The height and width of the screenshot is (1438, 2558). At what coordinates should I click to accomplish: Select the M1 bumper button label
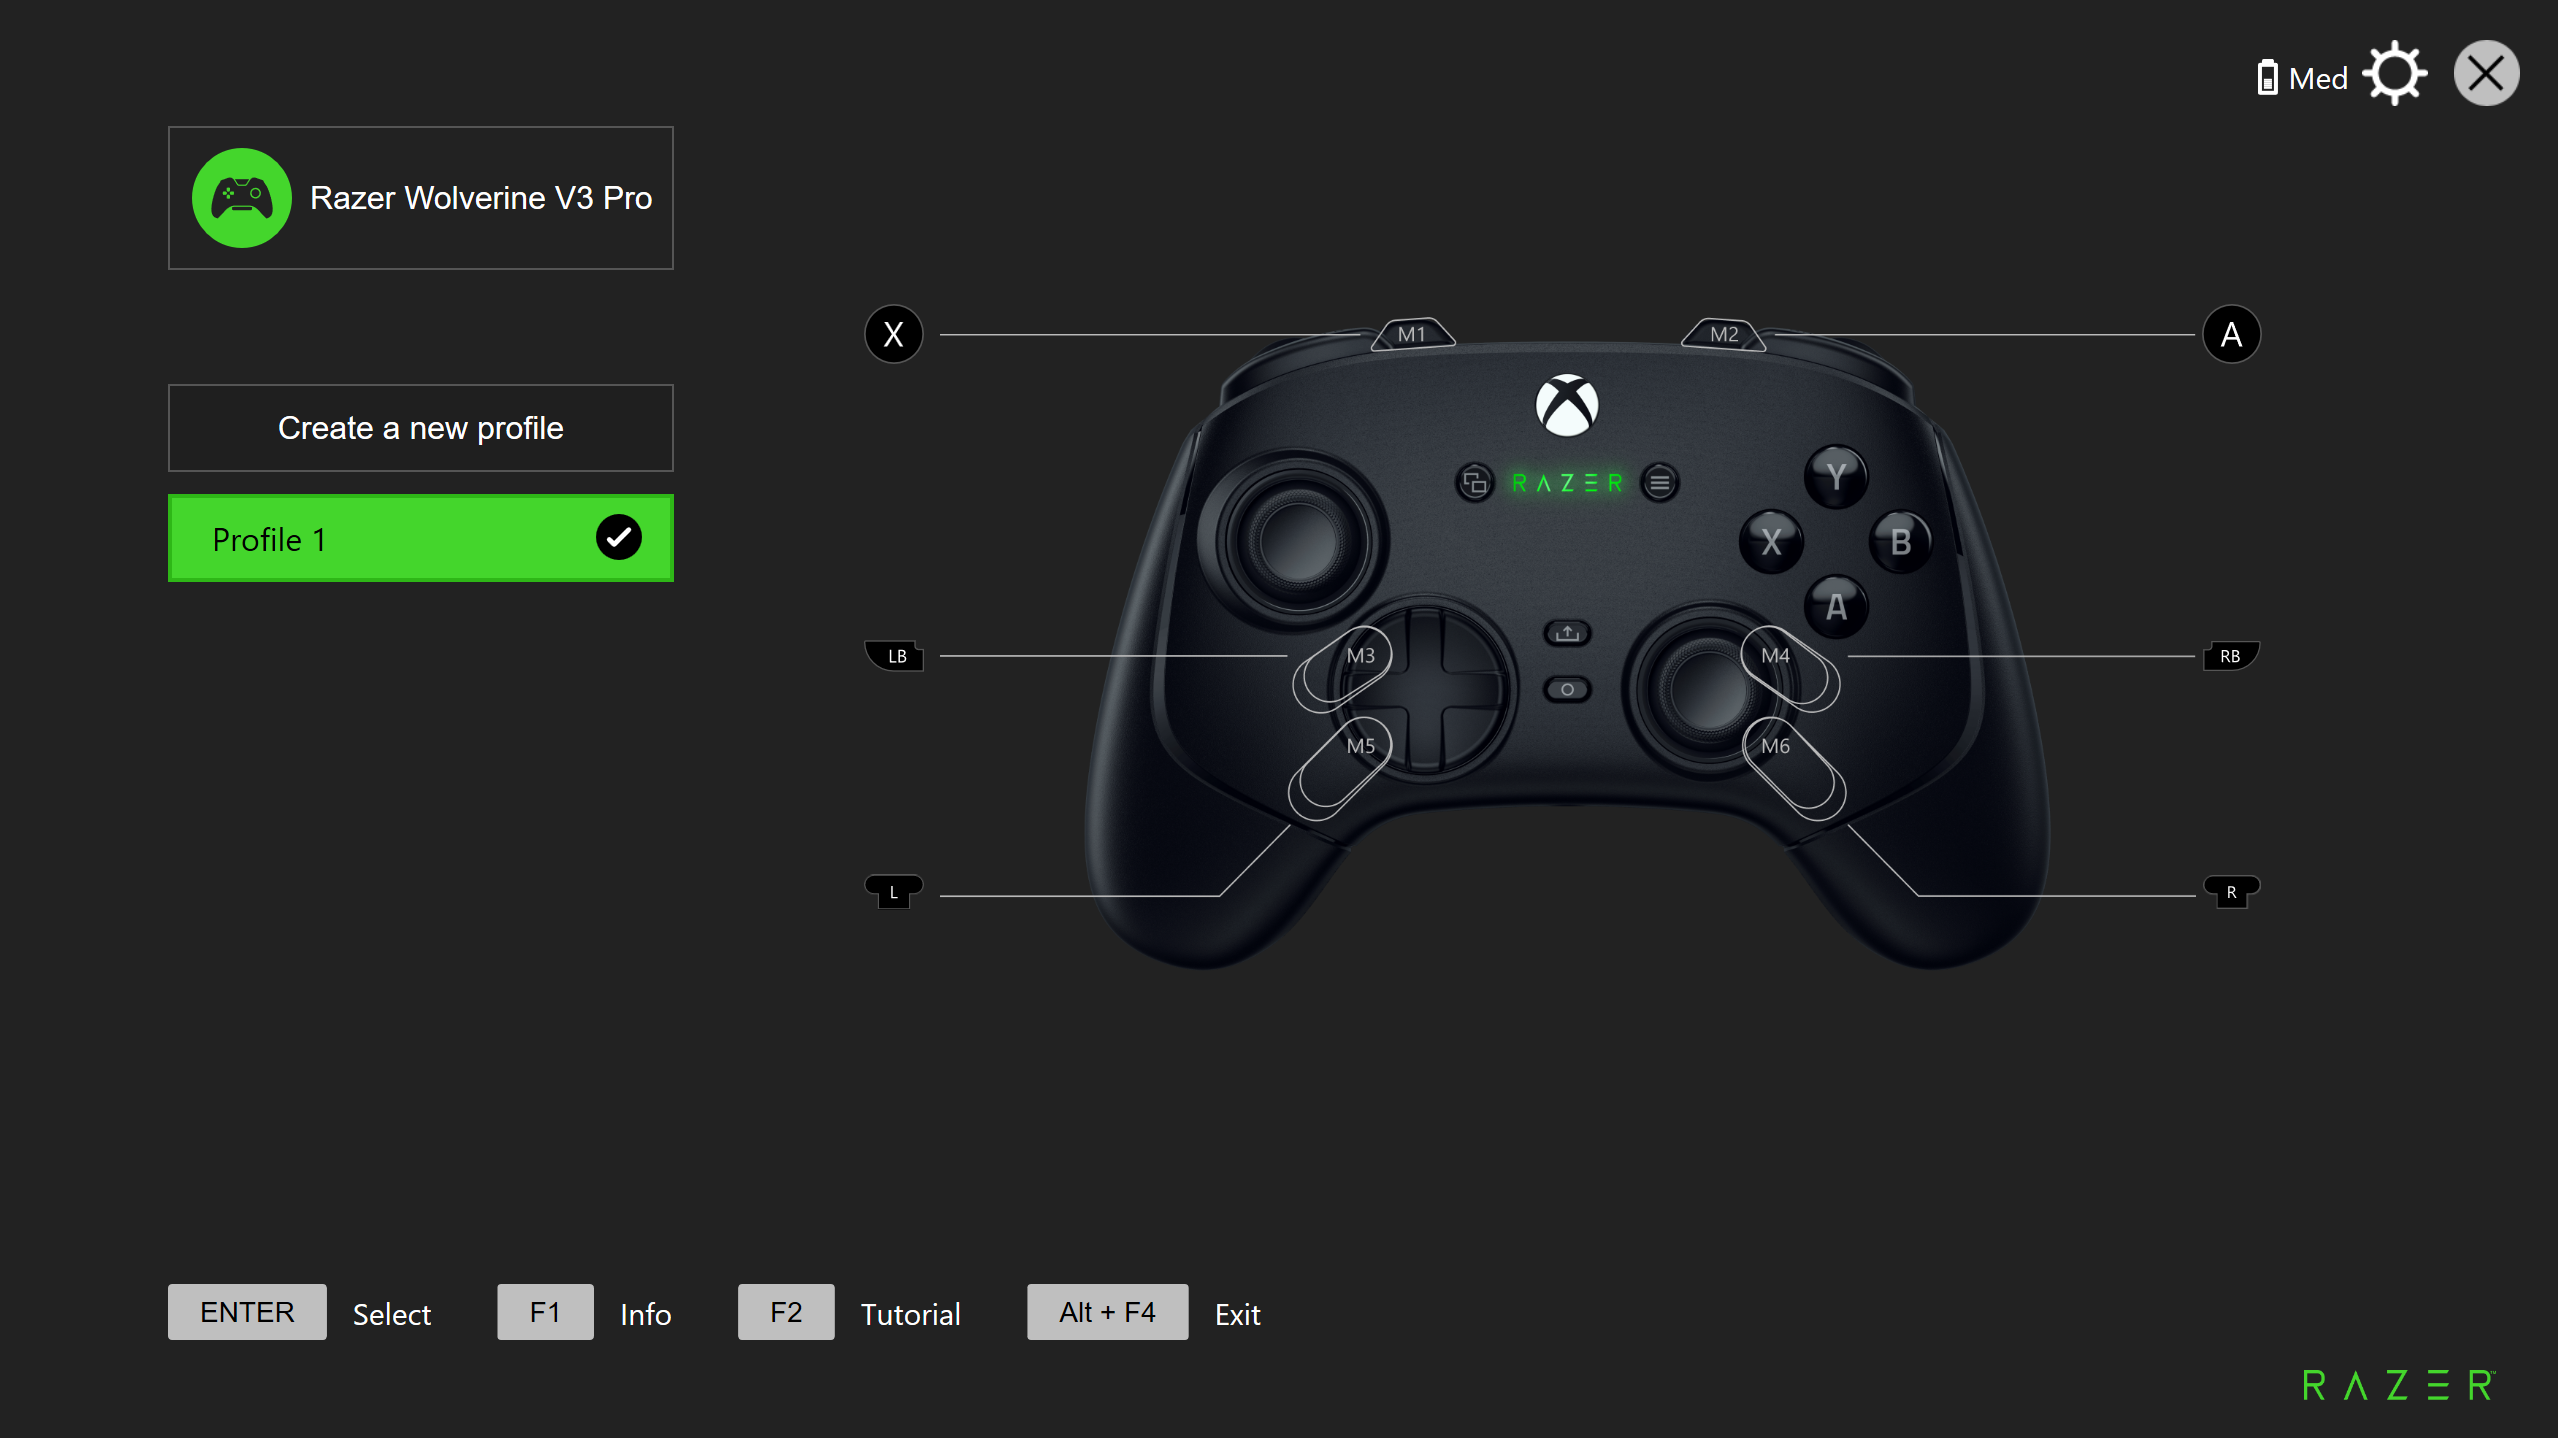pos(1412,334)
